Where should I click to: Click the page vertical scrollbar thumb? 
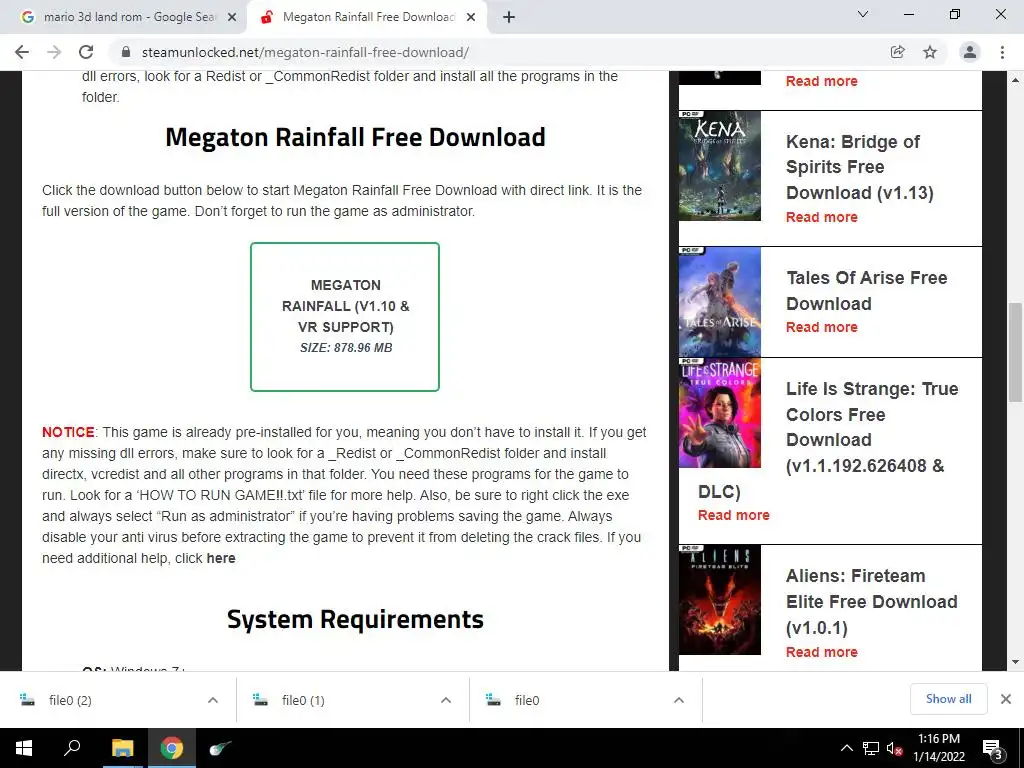[1015, 353]
